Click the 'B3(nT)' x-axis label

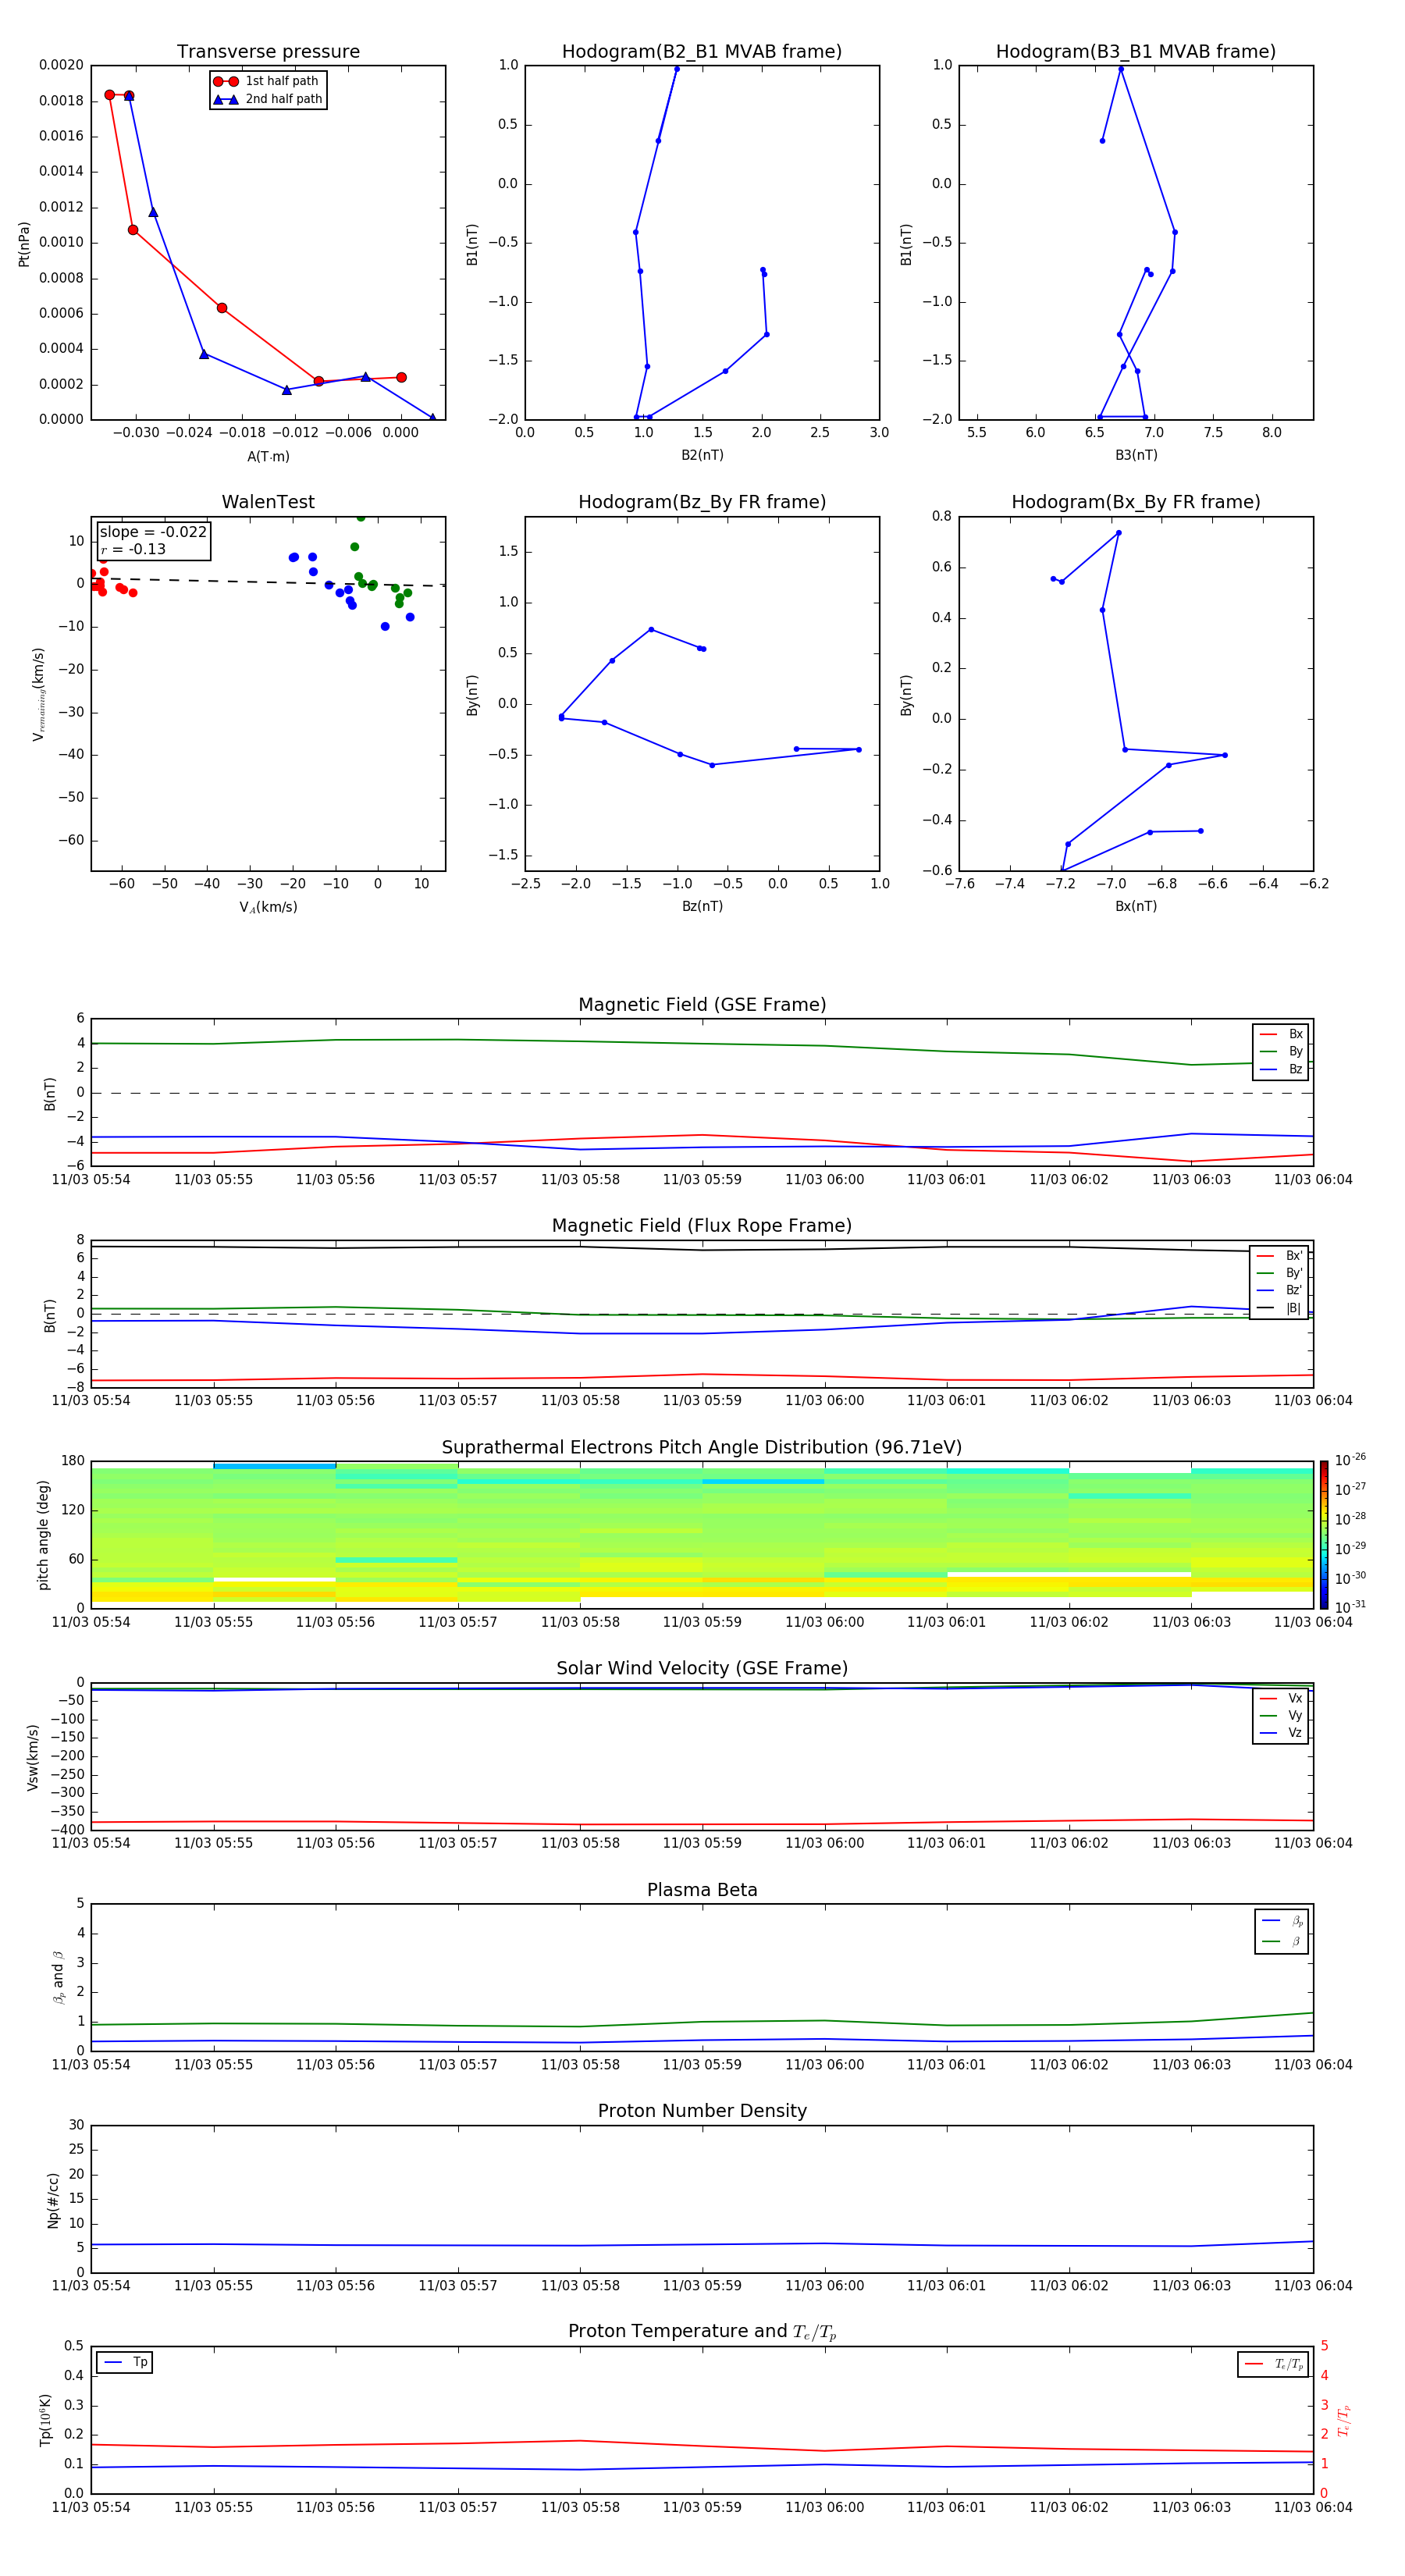(1136, 455)
